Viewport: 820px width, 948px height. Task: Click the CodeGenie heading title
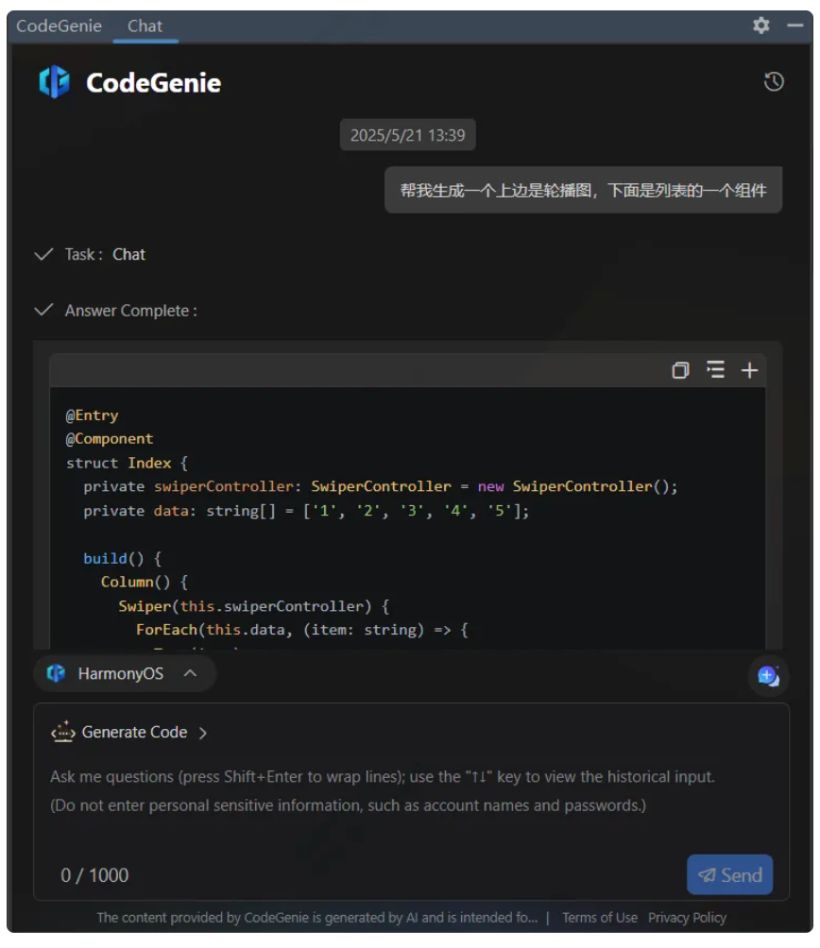pos(153,83)
